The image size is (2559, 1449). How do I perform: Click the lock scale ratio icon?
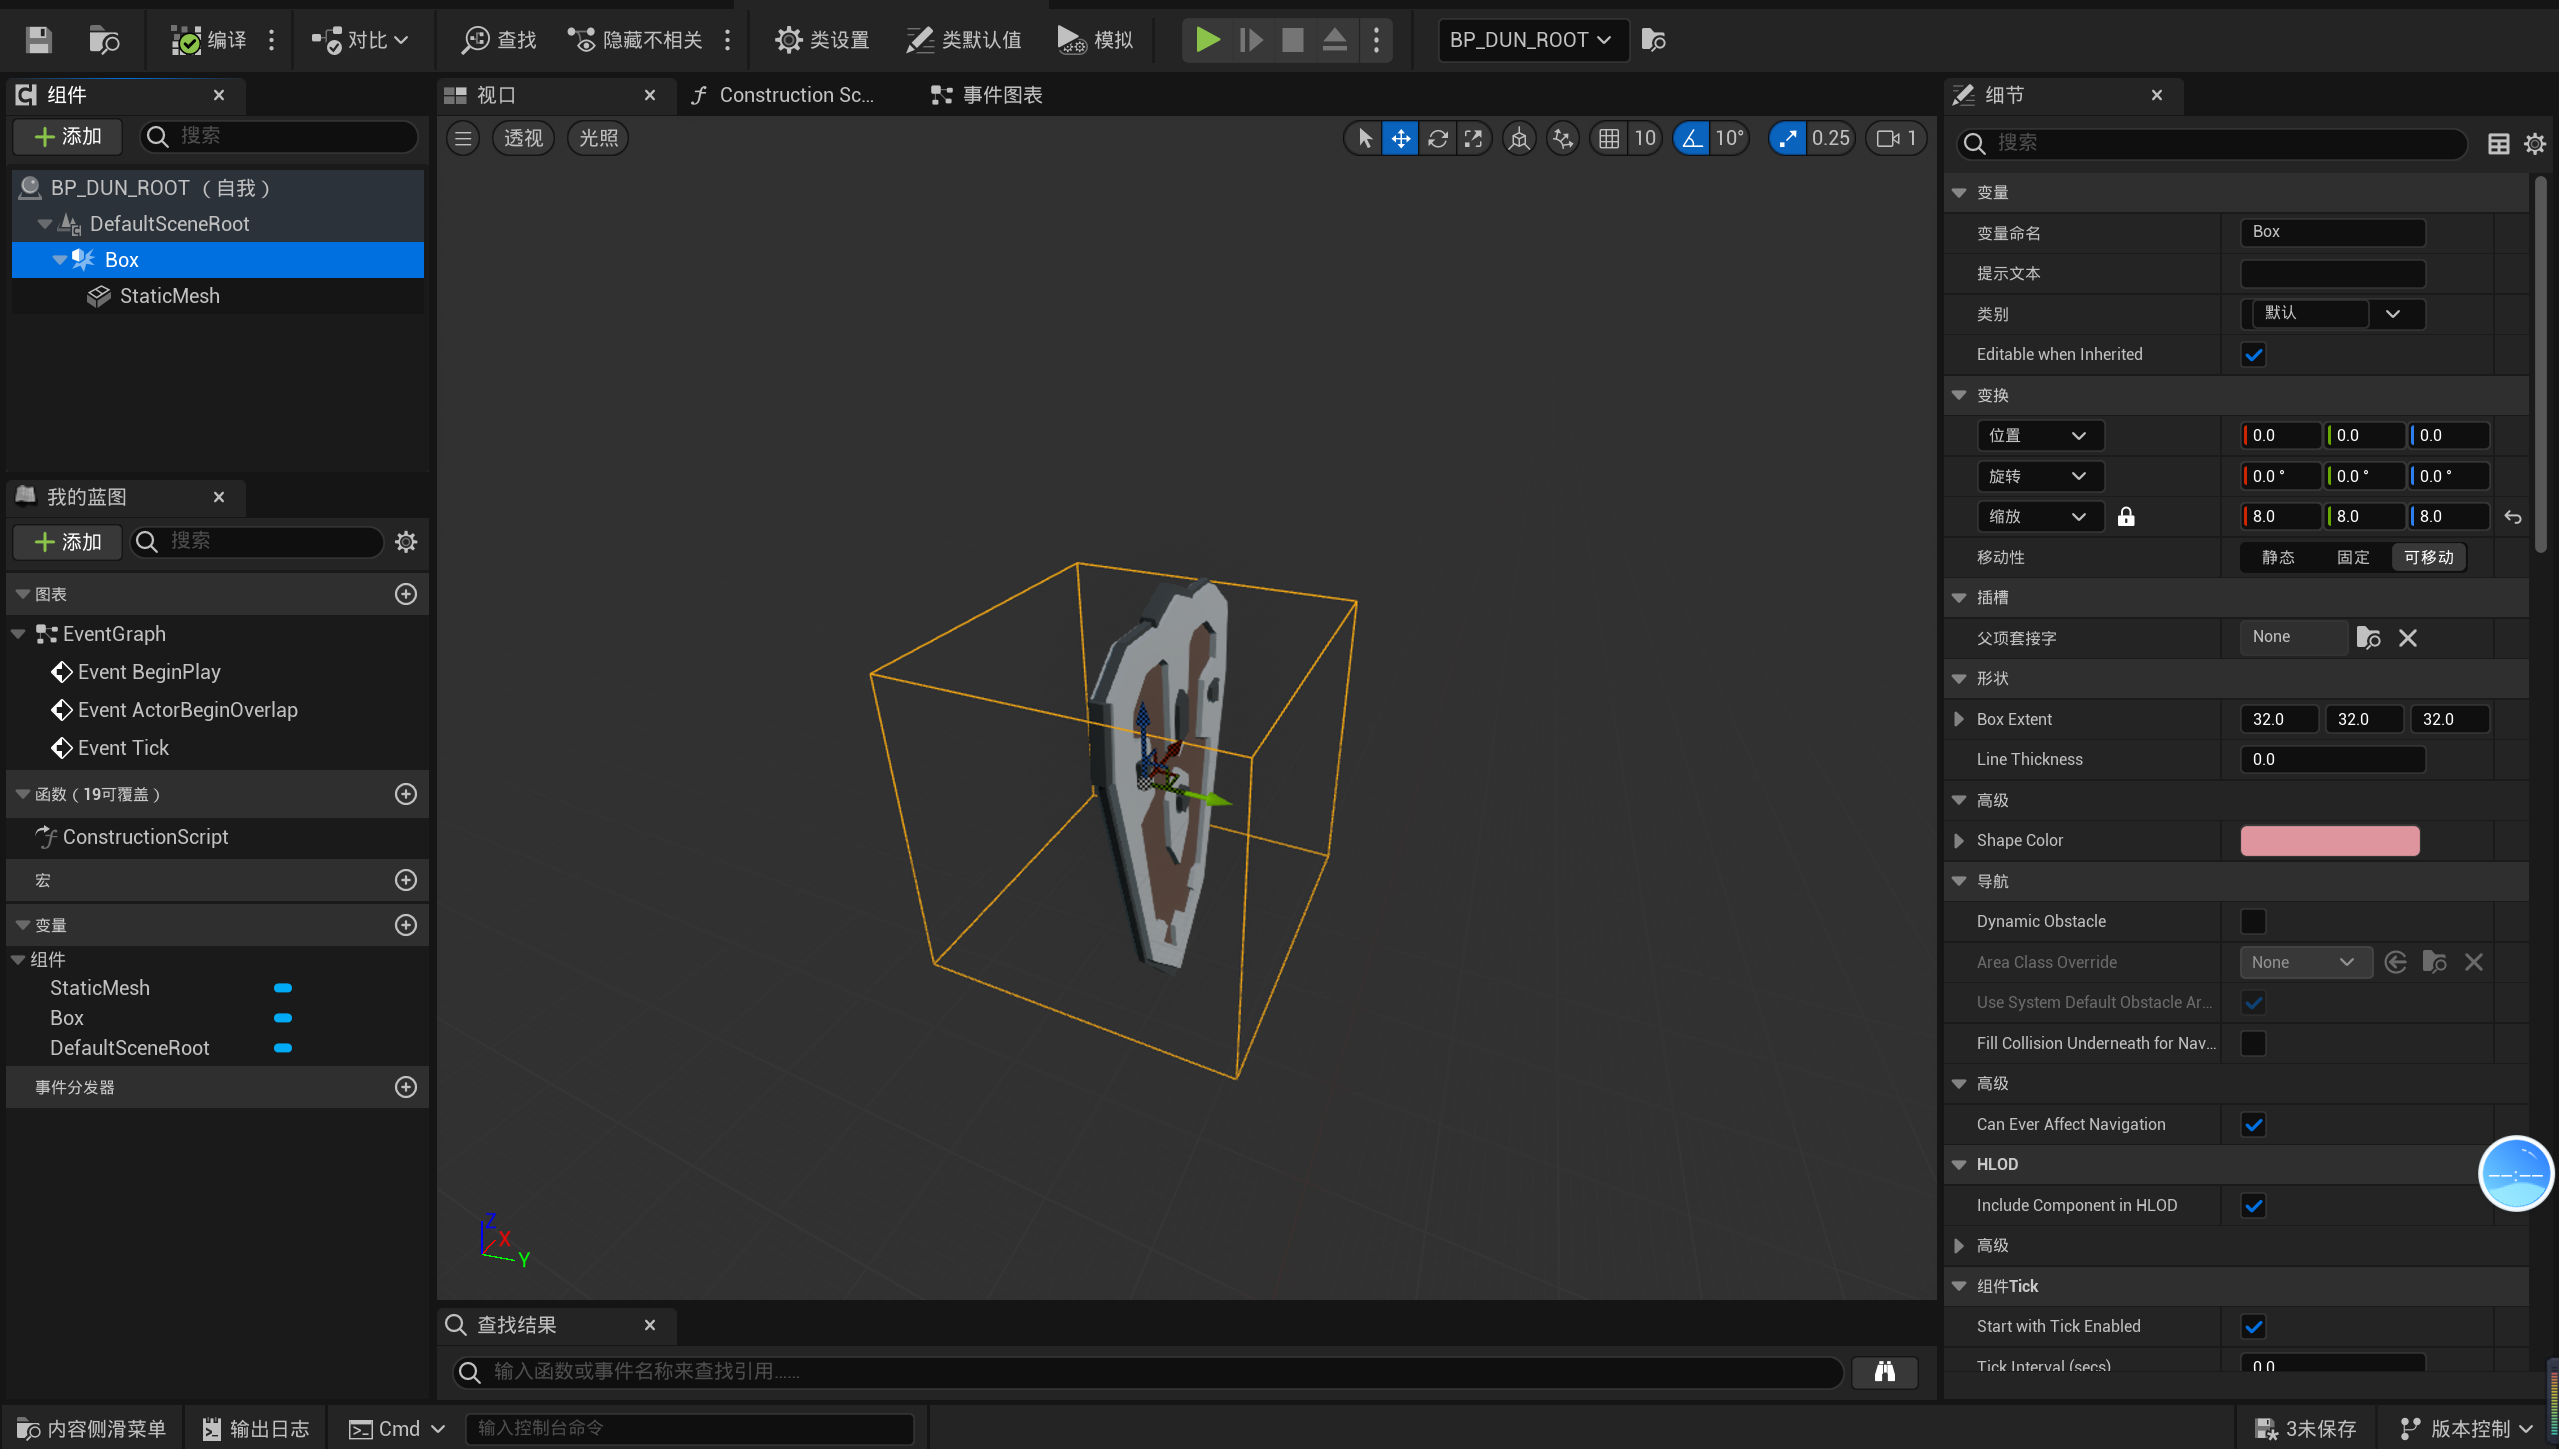coord(2126,517)
